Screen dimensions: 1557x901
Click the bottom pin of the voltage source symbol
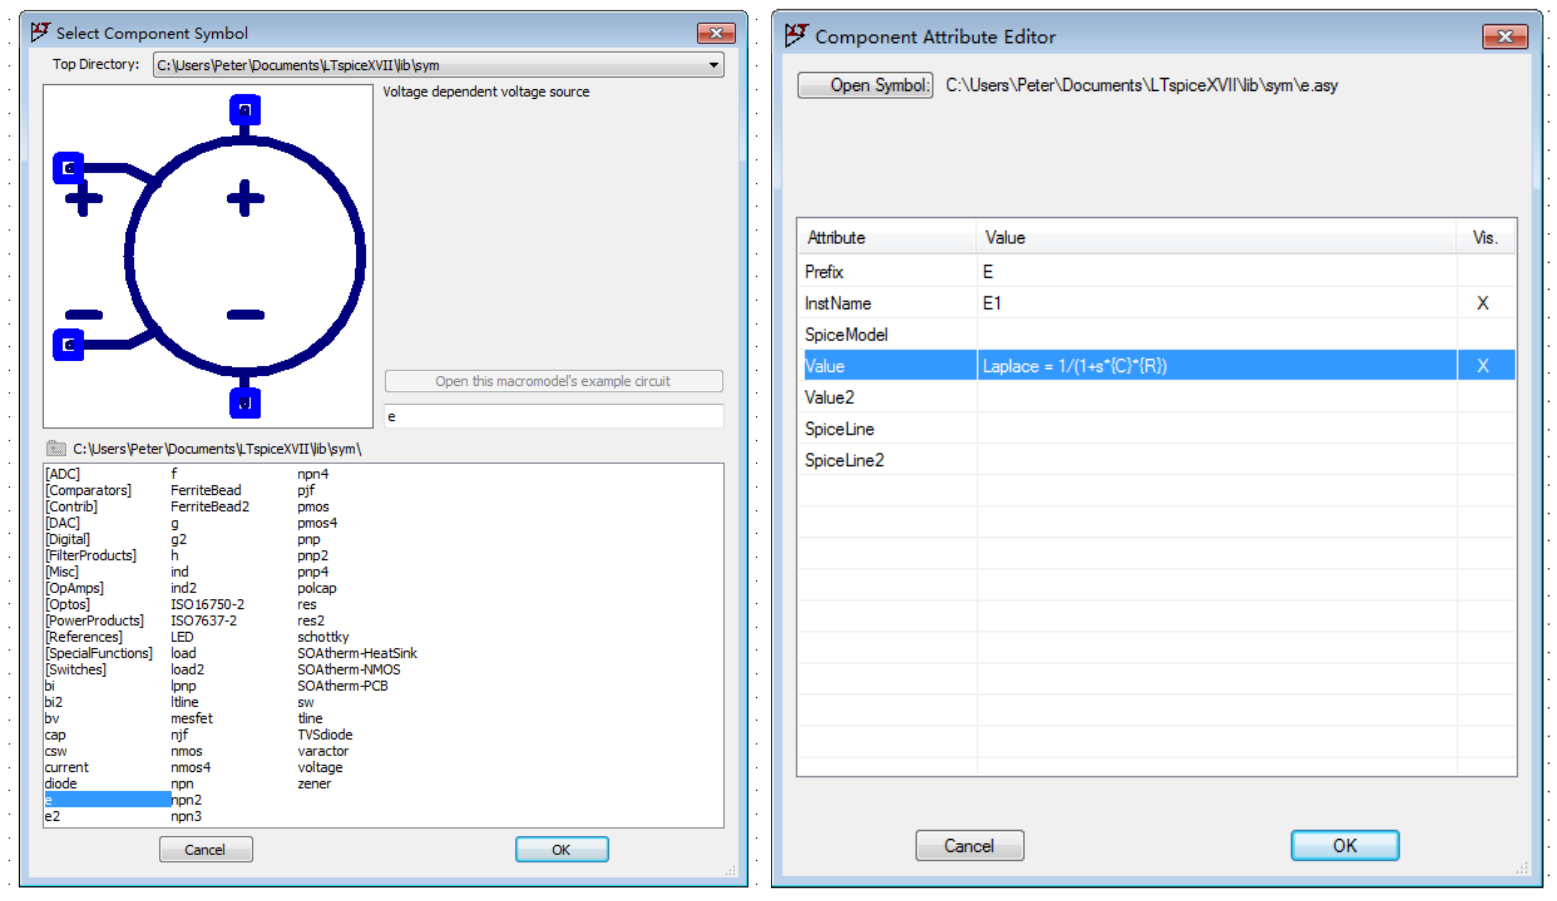(x=245, y=403)
